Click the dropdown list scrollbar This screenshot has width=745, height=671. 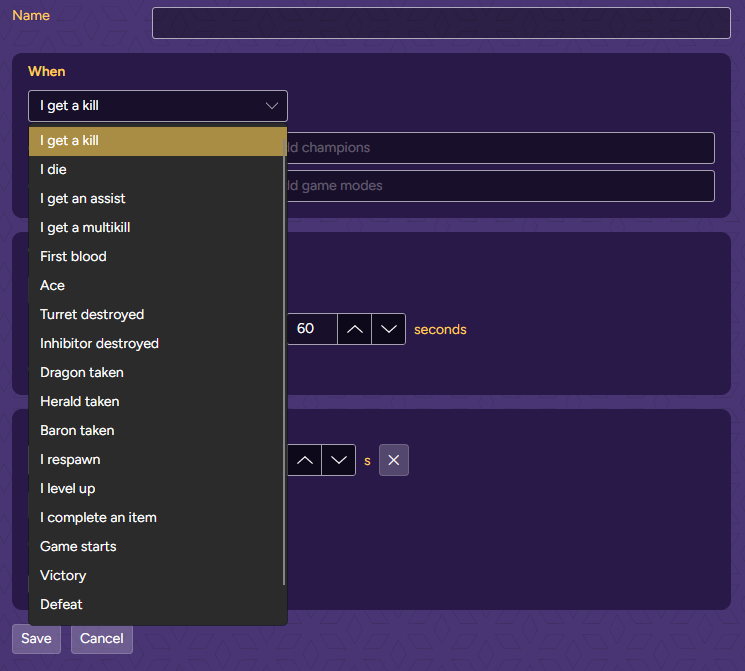(x=284, y=361)
